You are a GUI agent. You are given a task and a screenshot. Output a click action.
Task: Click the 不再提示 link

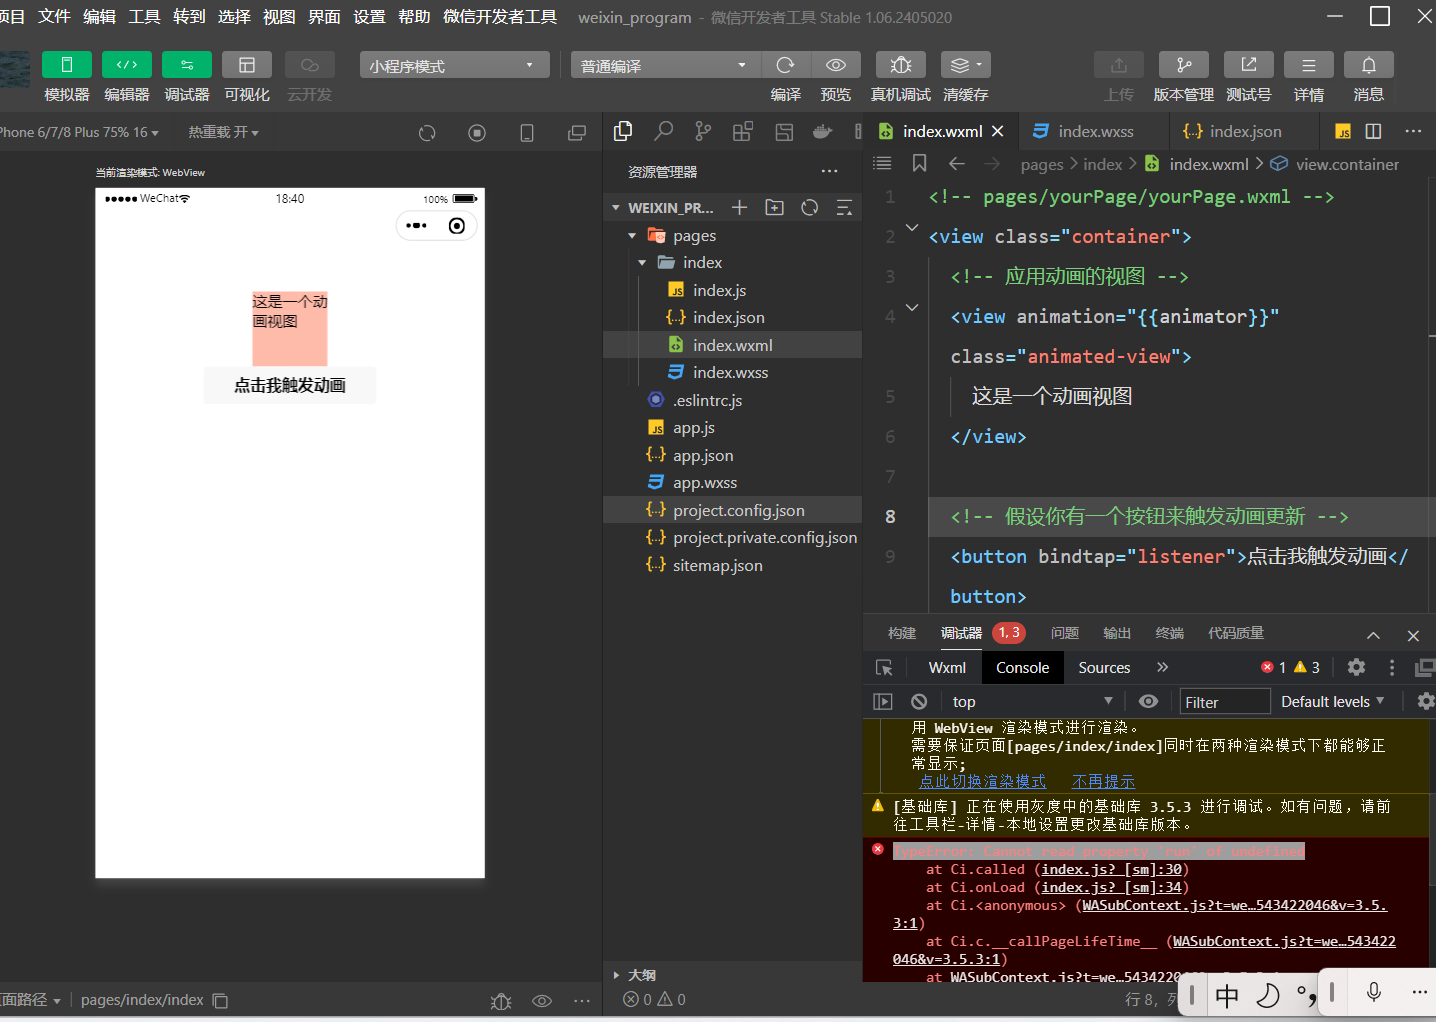tap(1103, 781)
